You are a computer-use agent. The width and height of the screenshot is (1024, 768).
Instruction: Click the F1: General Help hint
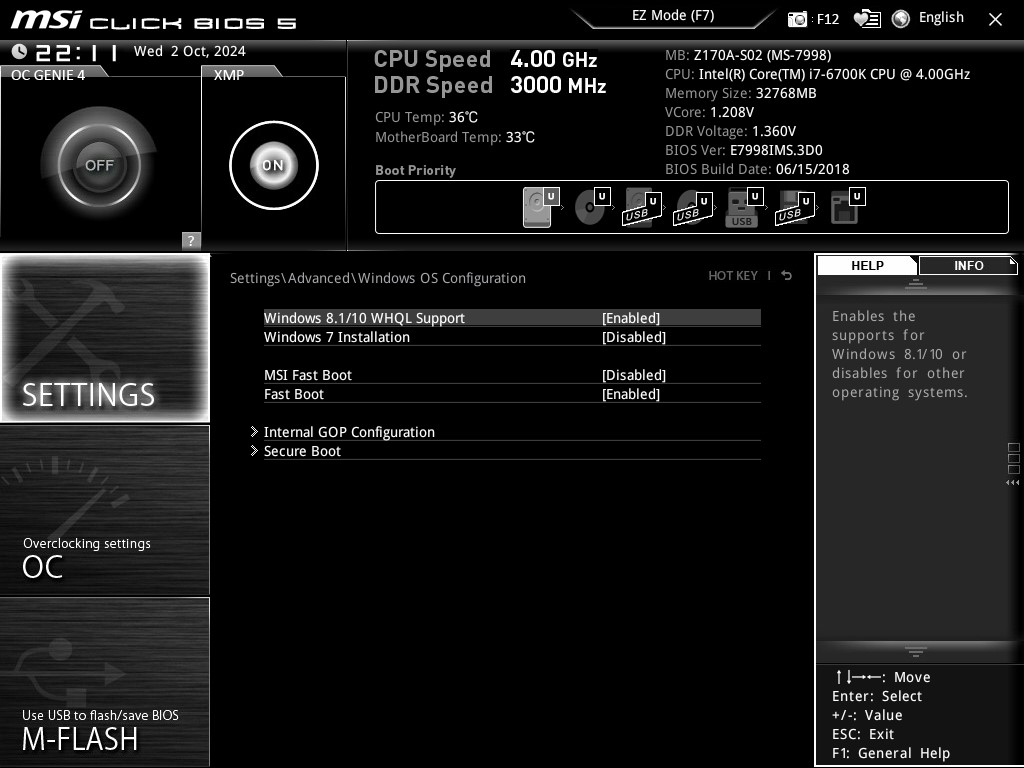(891, 753)
